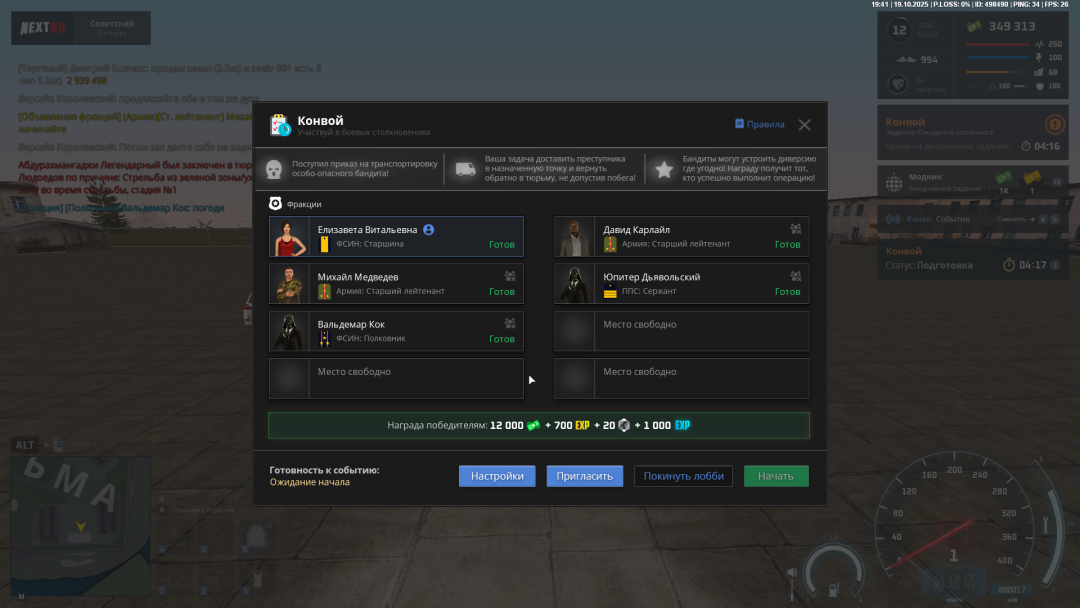Click the bandit mask icon

coord(274,169)
